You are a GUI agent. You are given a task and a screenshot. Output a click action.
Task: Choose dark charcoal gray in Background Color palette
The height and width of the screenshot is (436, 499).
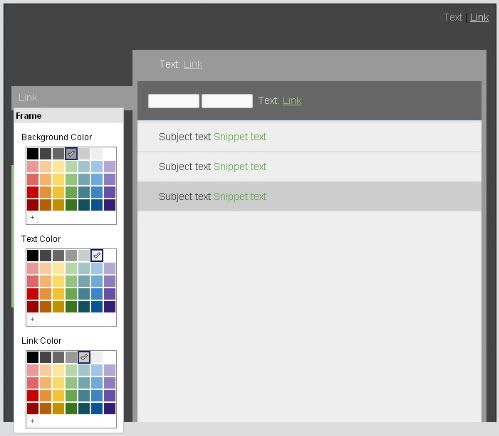[46, 154]
